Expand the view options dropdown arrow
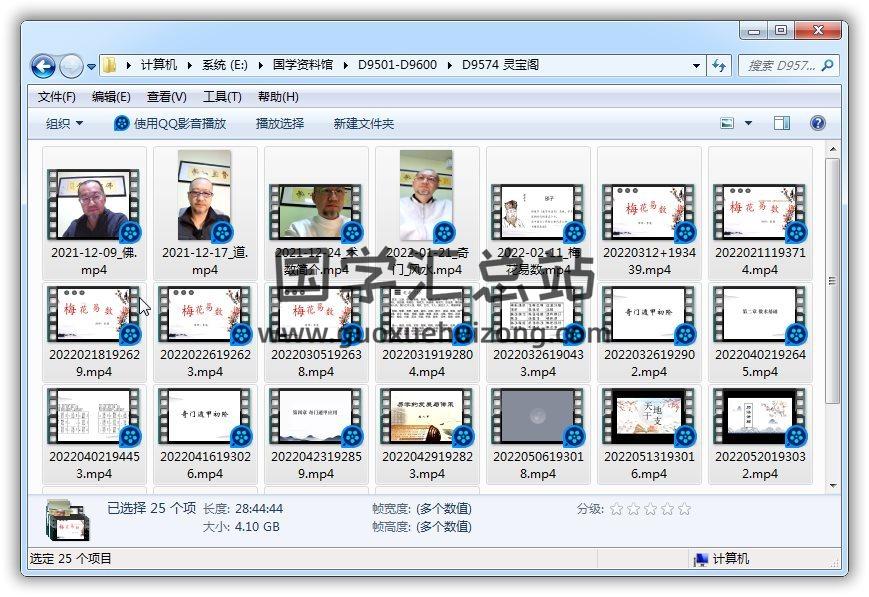 [x=749, y=123]
